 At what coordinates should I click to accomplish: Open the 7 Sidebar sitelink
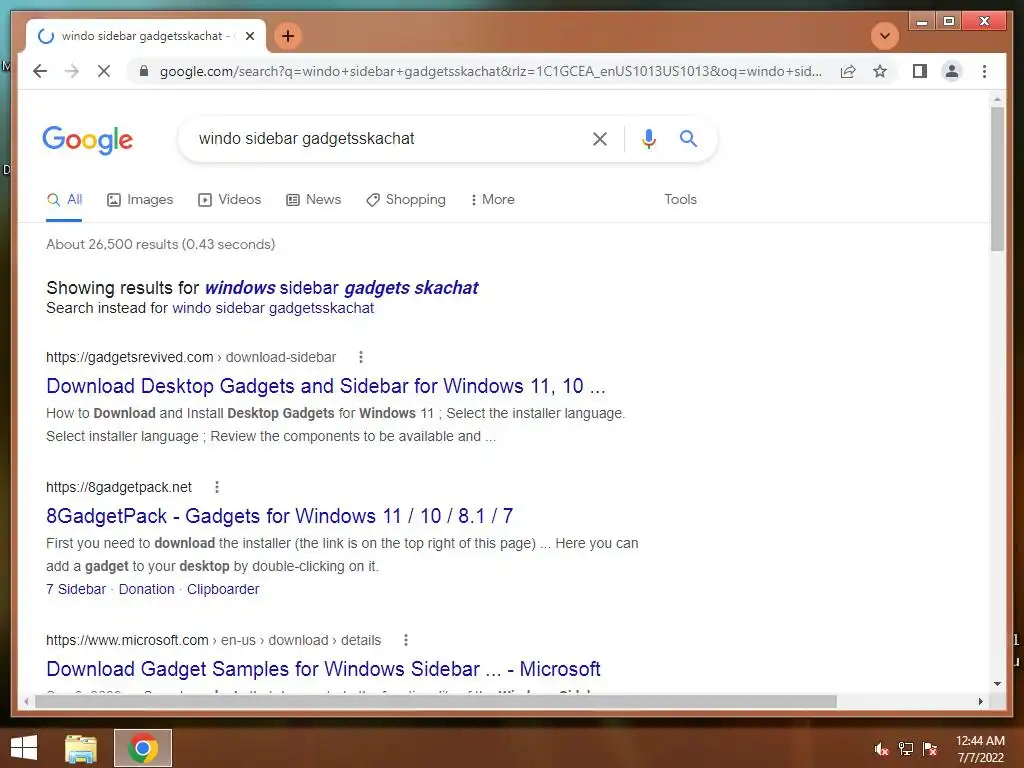[x=76, y=589]
